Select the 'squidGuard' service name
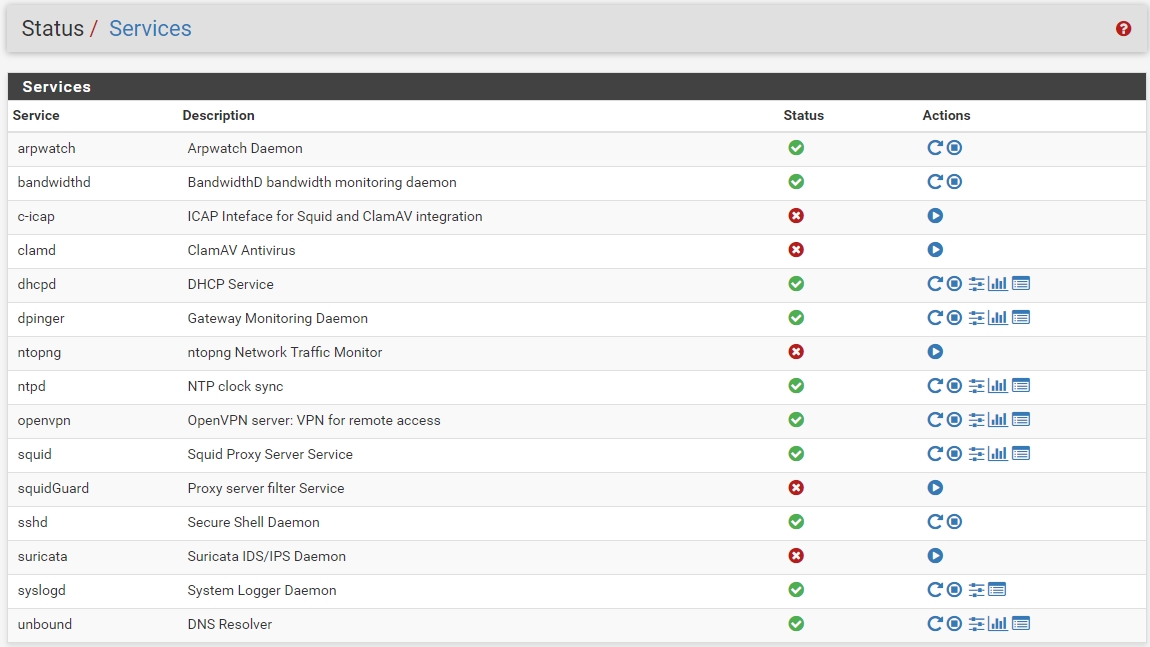 [53, 489]
